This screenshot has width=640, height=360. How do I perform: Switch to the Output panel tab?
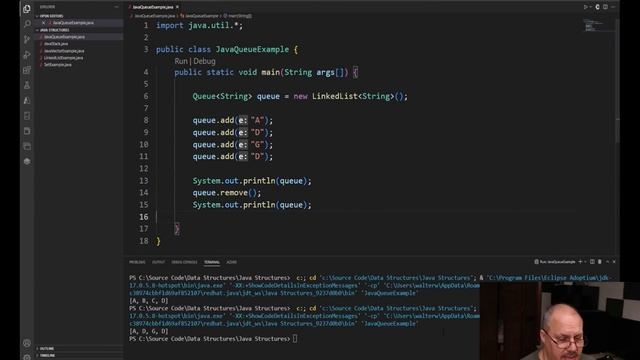158,262
